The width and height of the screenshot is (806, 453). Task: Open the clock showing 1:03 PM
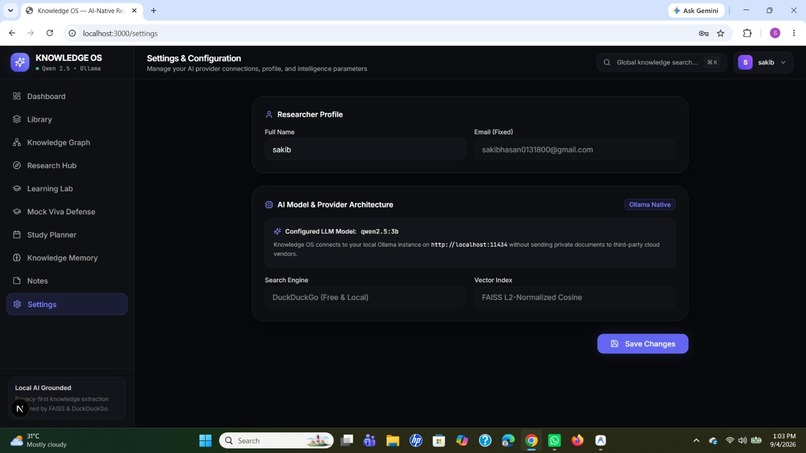[x=782, y=441]
